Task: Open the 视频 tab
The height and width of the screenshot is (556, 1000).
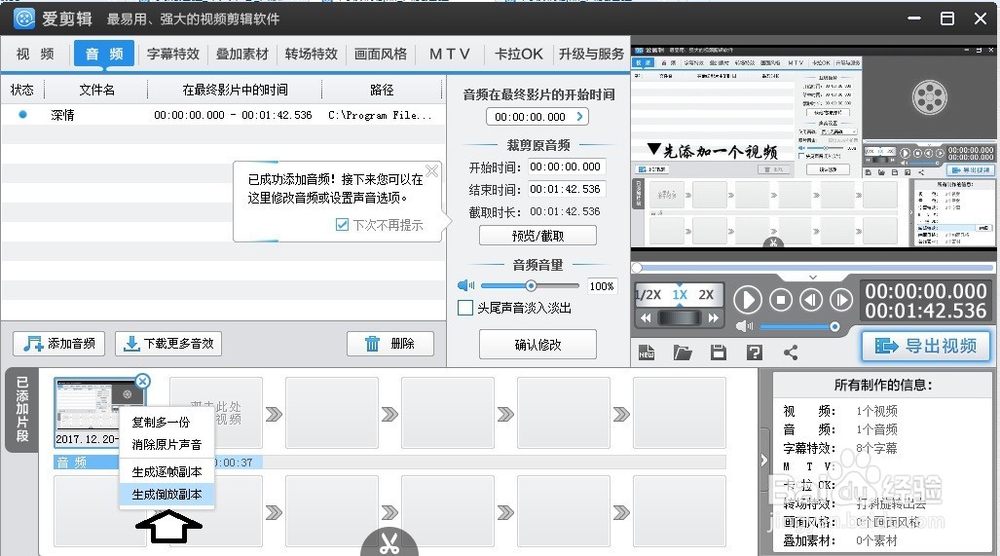Action: [x=35, y=54]
